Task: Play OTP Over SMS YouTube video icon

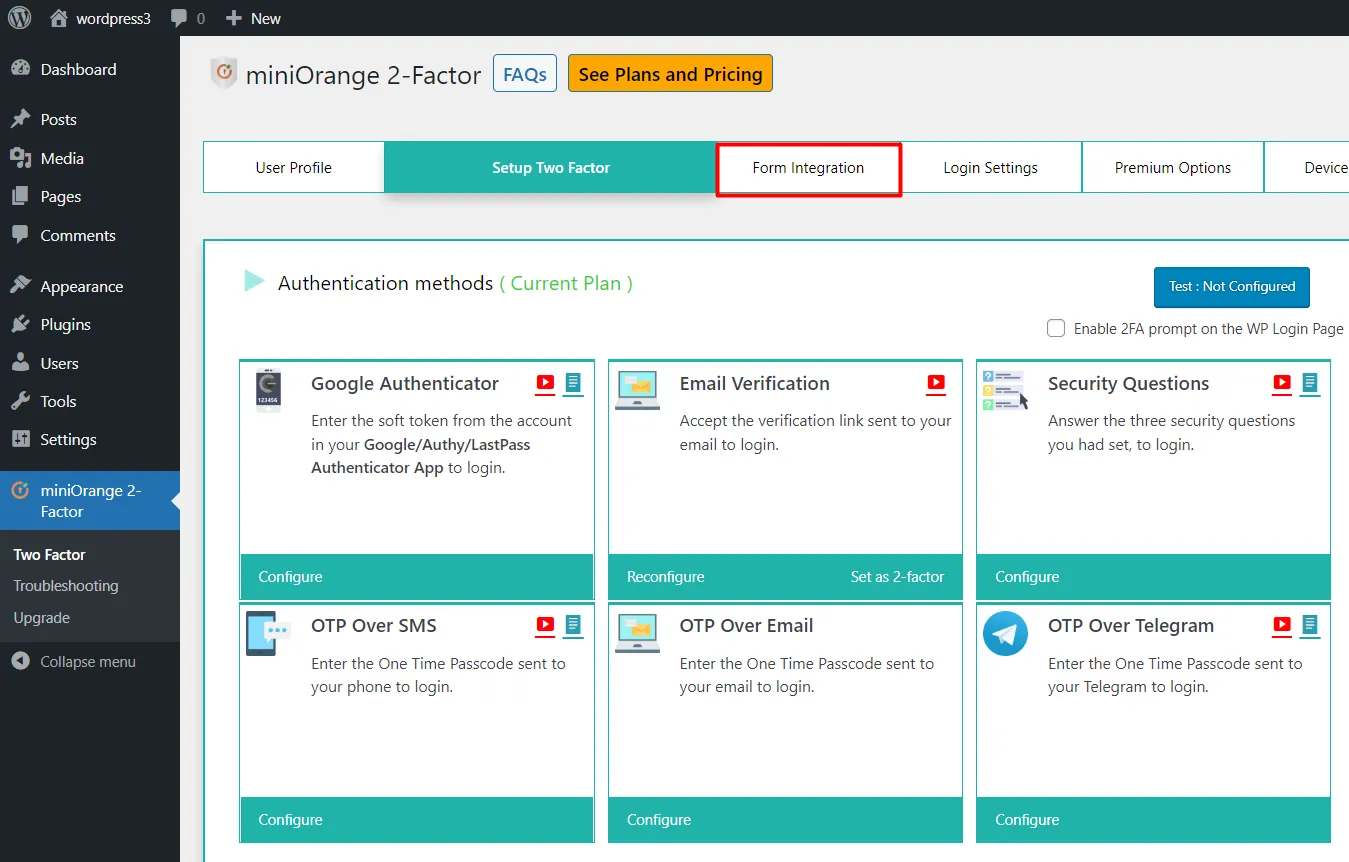Action: [x=545, y=625]
